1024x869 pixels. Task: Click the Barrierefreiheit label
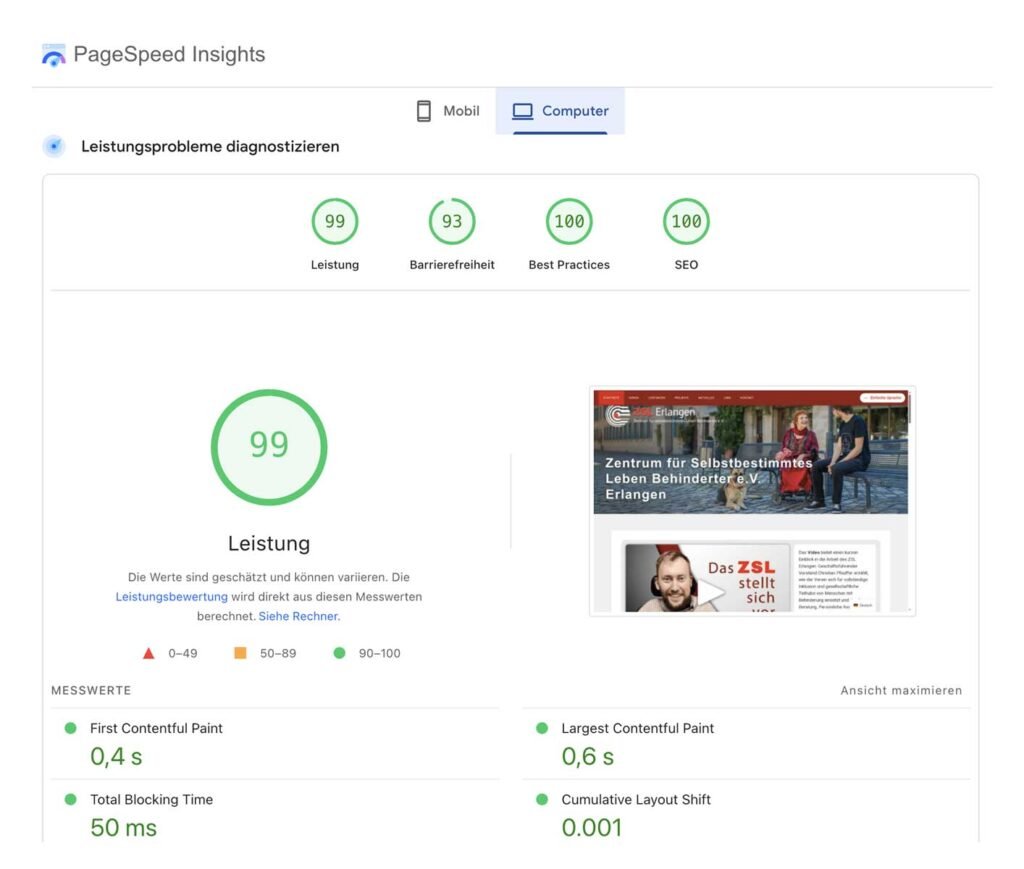click(452, 264)
